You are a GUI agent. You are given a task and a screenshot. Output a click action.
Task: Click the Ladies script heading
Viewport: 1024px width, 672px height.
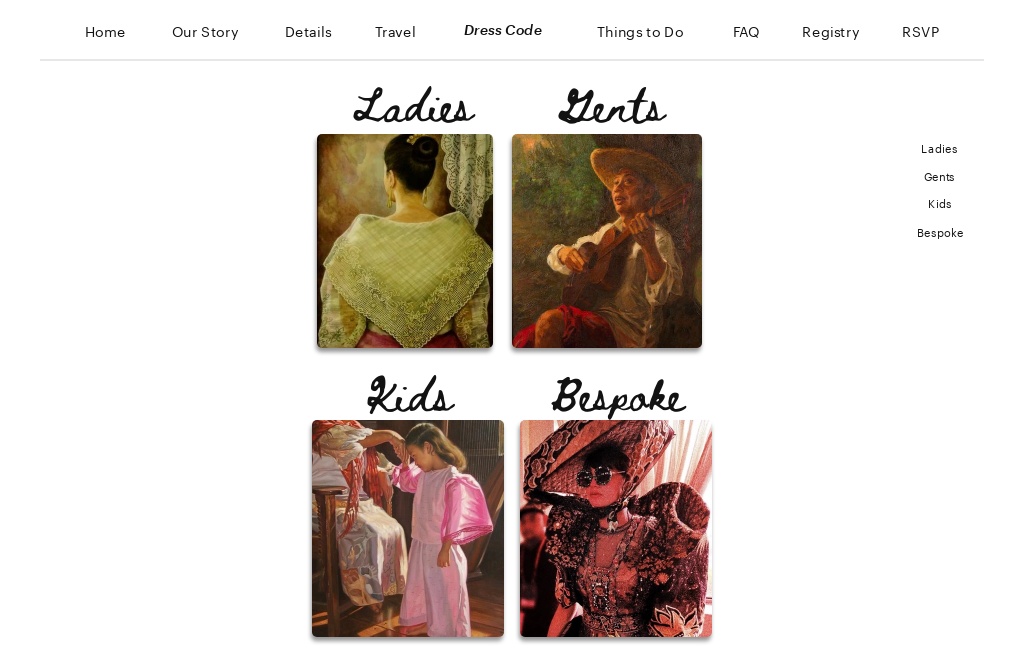pyautogui.click(x=414, y=105)
